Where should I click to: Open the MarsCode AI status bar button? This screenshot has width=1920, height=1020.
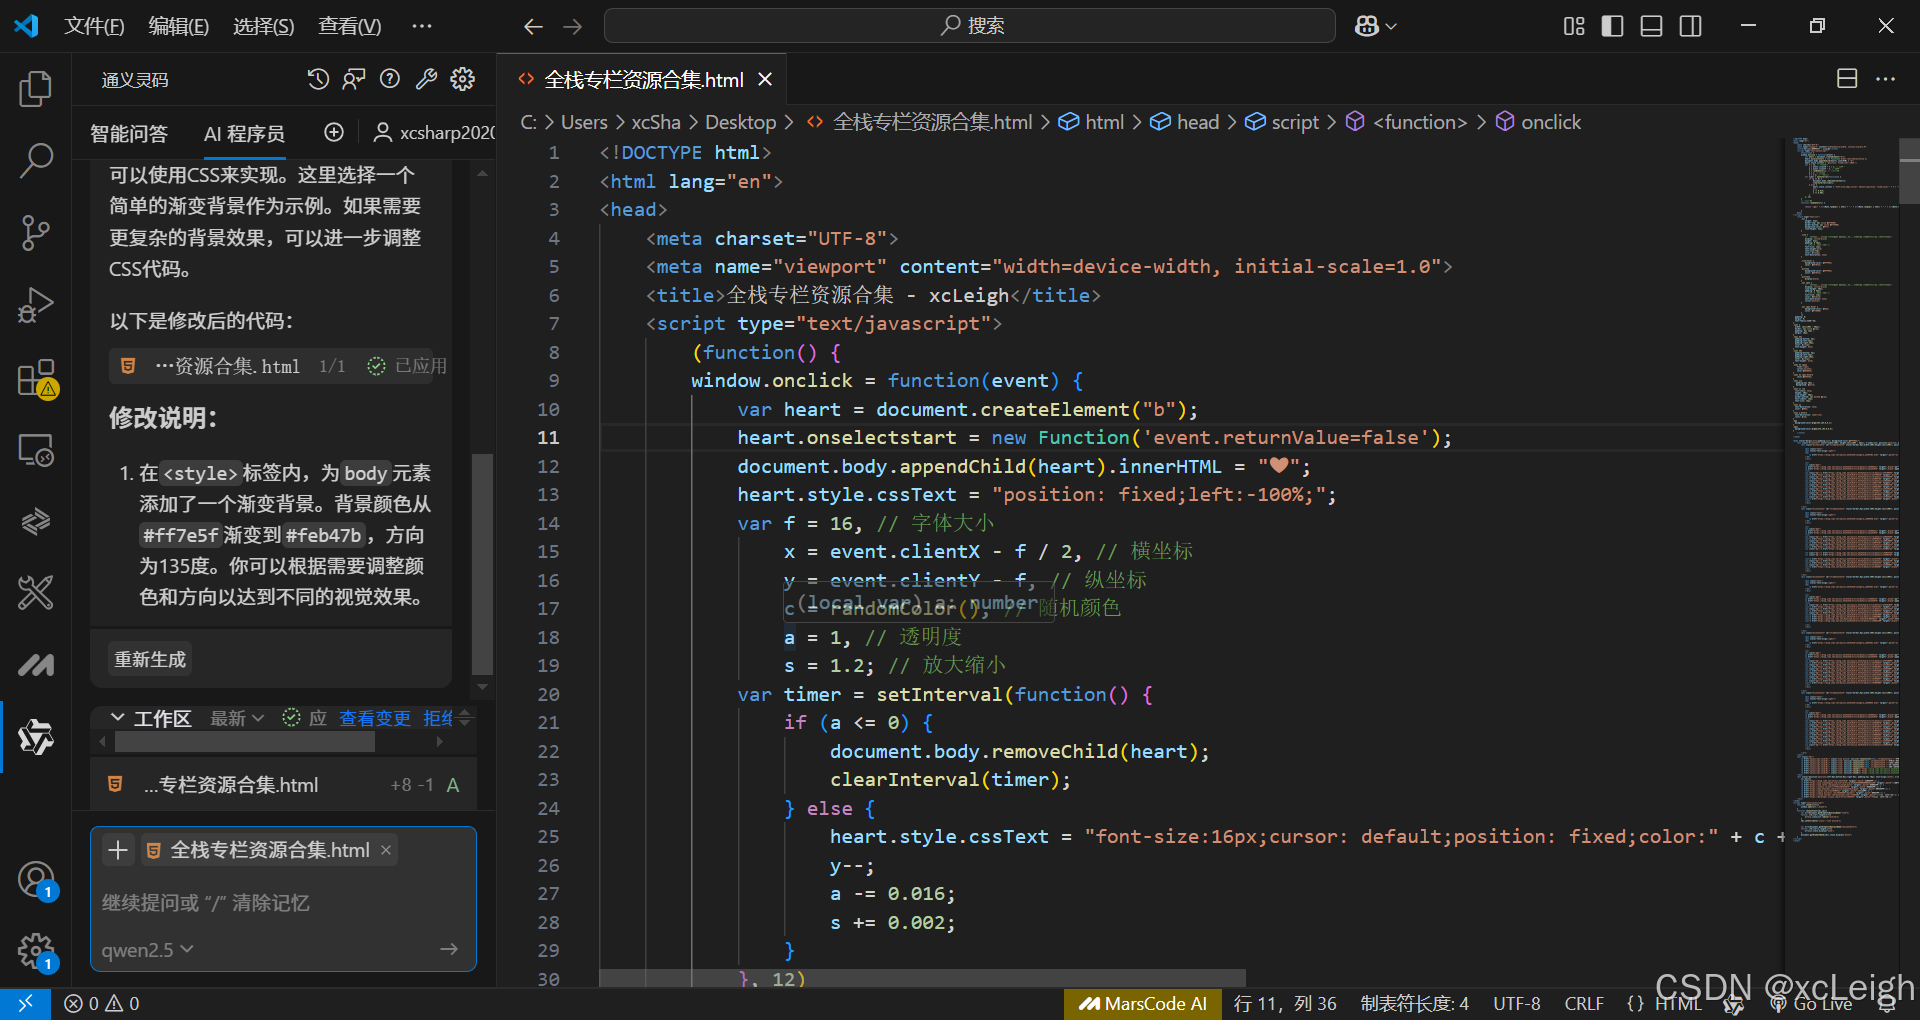click(x=1142, y=1004)
